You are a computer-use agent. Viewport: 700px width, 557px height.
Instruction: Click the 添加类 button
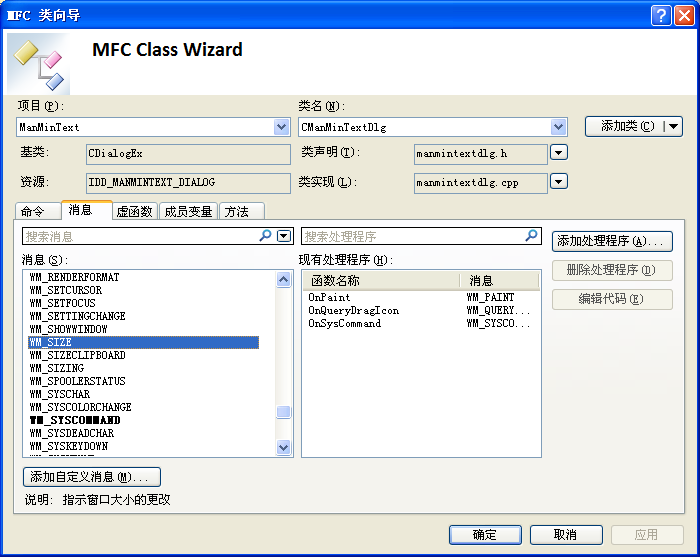pos(625,126)
